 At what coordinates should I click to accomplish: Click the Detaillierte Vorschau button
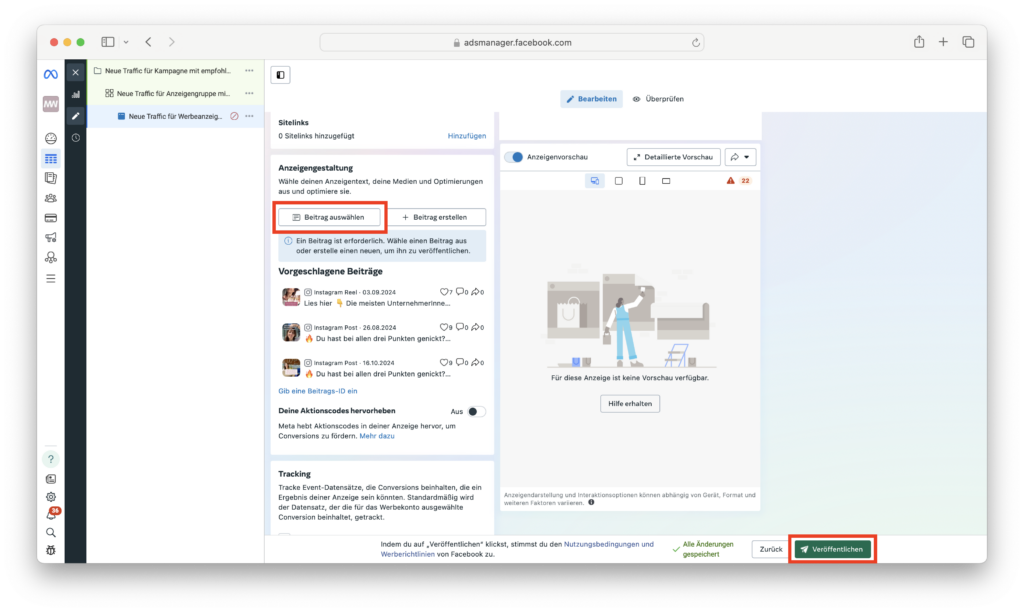click(673, 157)
